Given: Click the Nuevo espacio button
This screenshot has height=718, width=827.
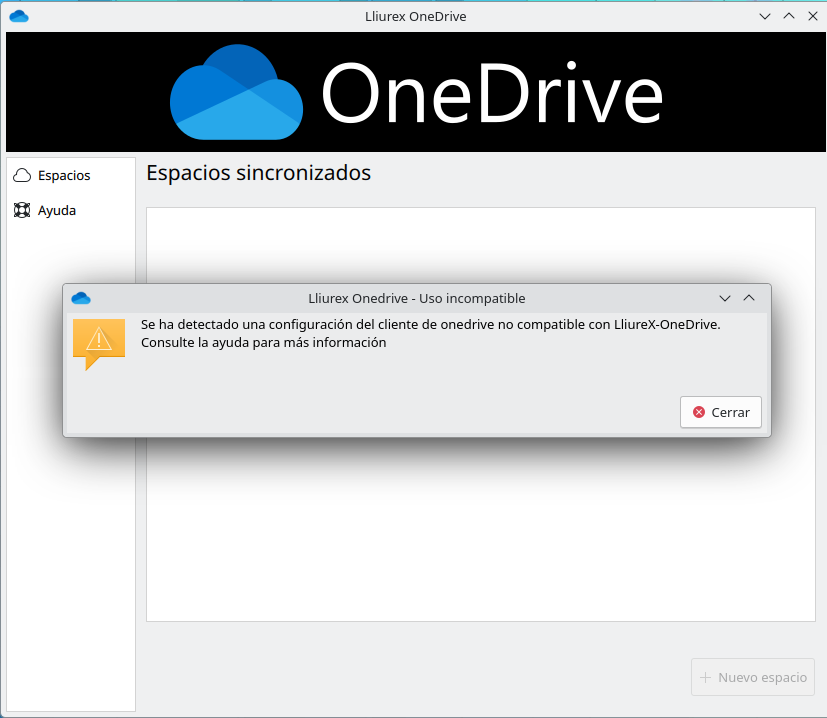Looking at the screenshot, I should [752, 677].
